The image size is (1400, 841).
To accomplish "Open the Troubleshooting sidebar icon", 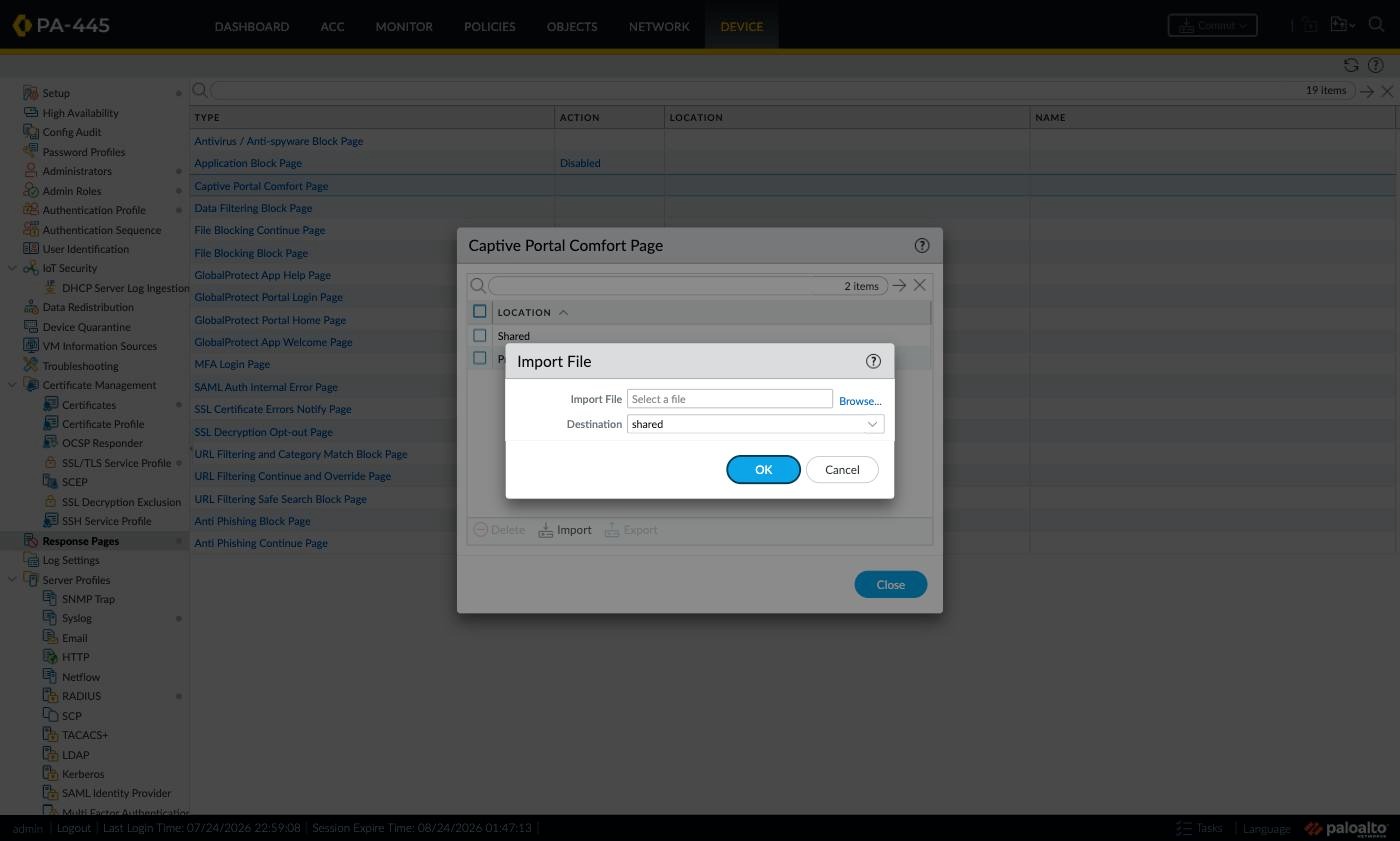I will coord(31,365).
